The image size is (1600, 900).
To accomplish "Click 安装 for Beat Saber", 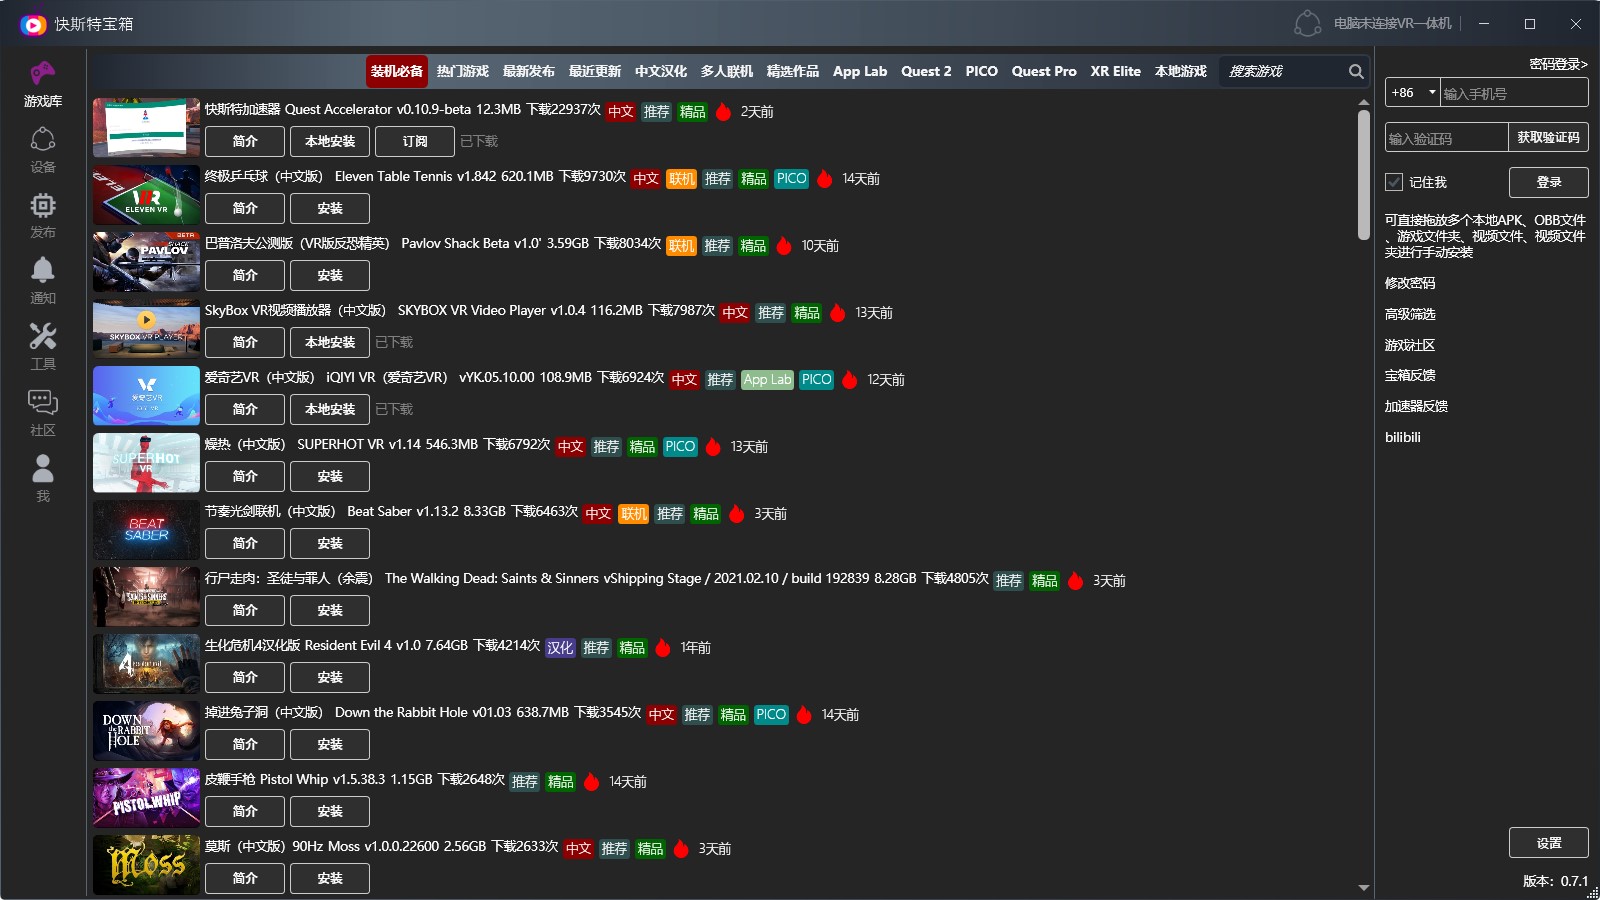I will click(330, 543).
